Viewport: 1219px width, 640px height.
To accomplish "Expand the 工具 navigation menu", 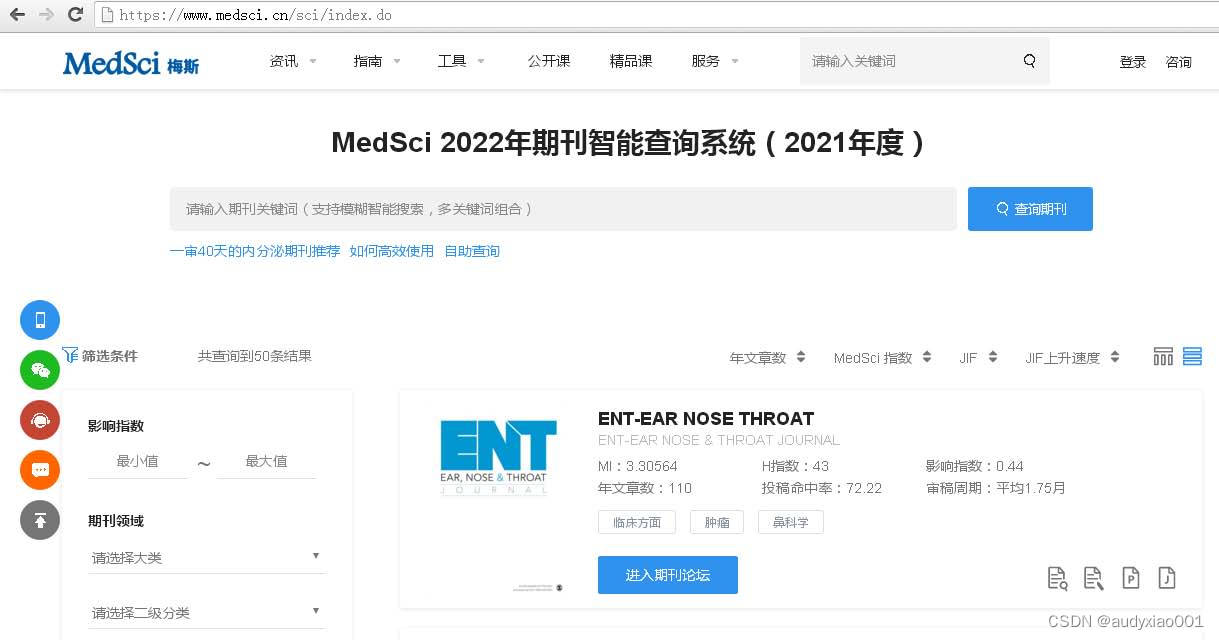I will click(x=461, y=61).
